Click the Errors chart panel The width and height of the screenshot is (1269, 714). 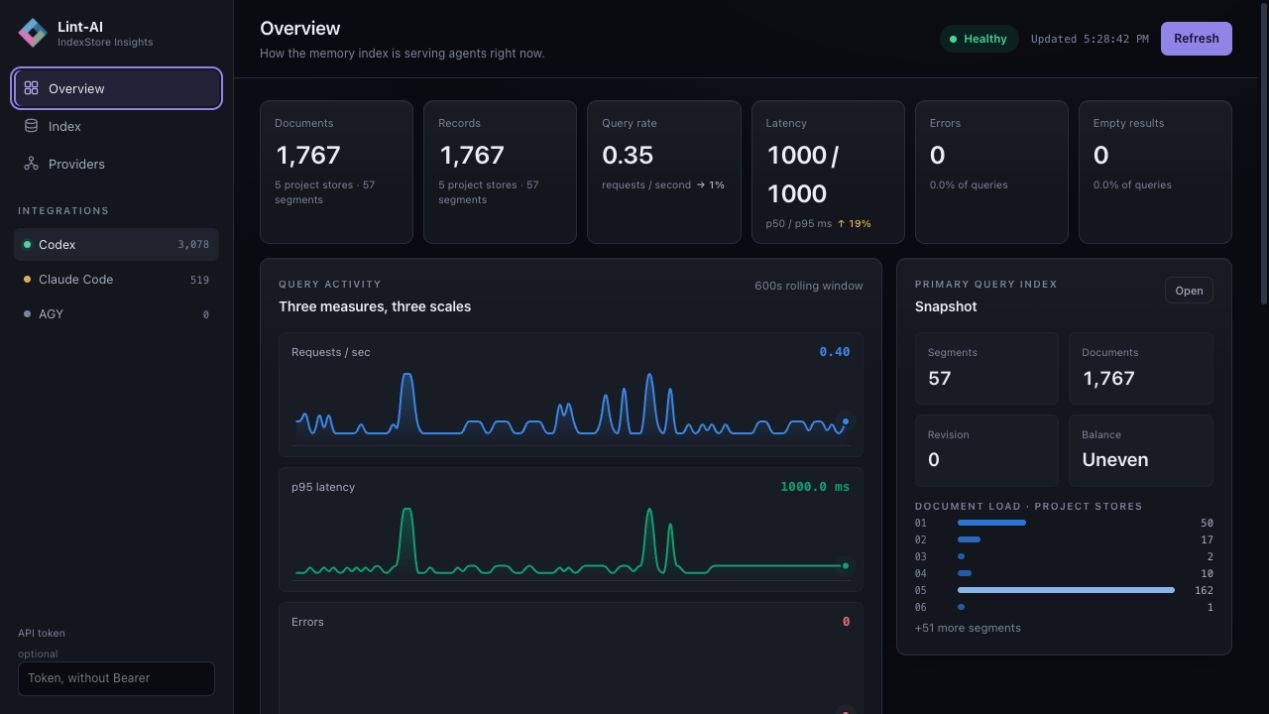pos(571,658)
